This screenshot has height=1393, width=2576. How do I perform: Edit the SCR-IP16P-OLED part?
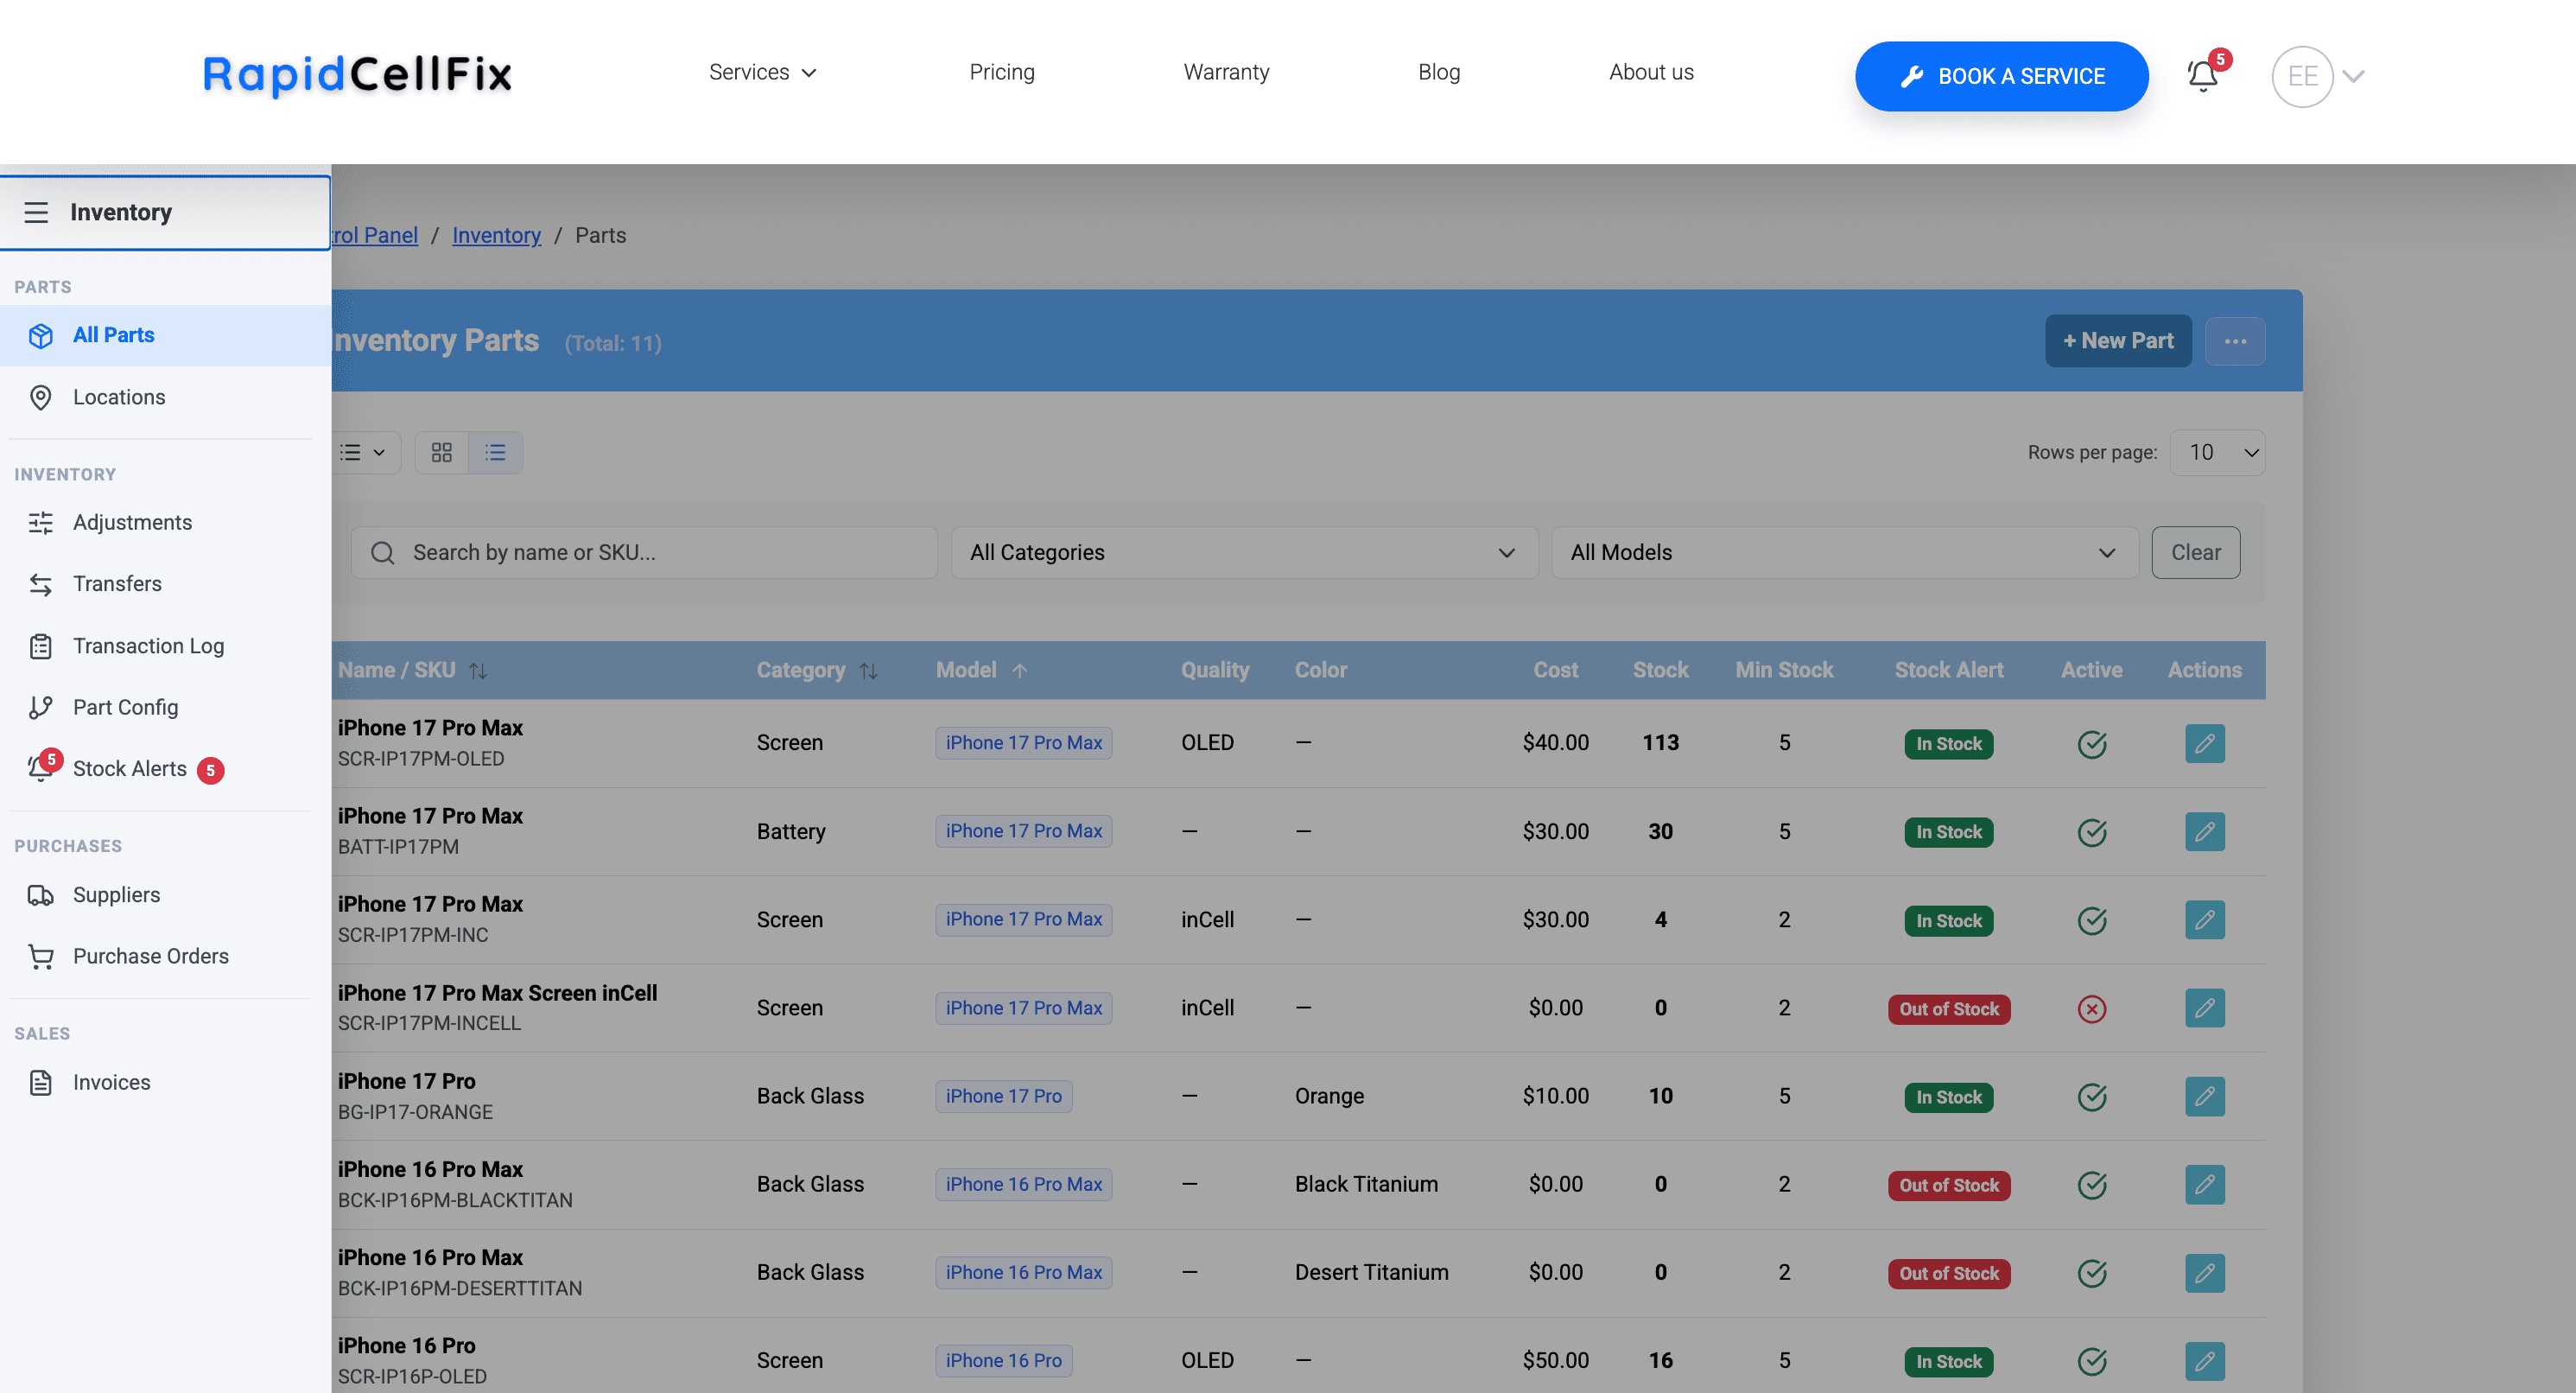2204,1361
